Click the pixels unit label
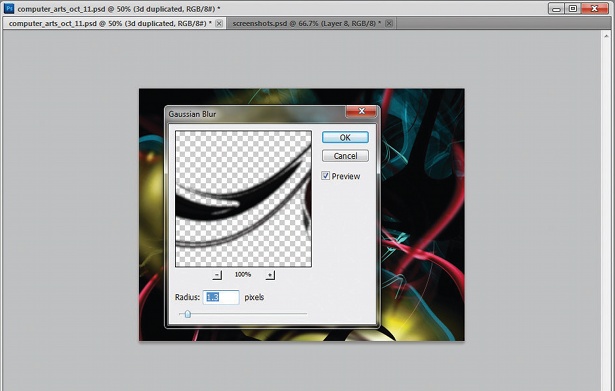This screenshot has height=391, width=615. [x=254, y=297]
